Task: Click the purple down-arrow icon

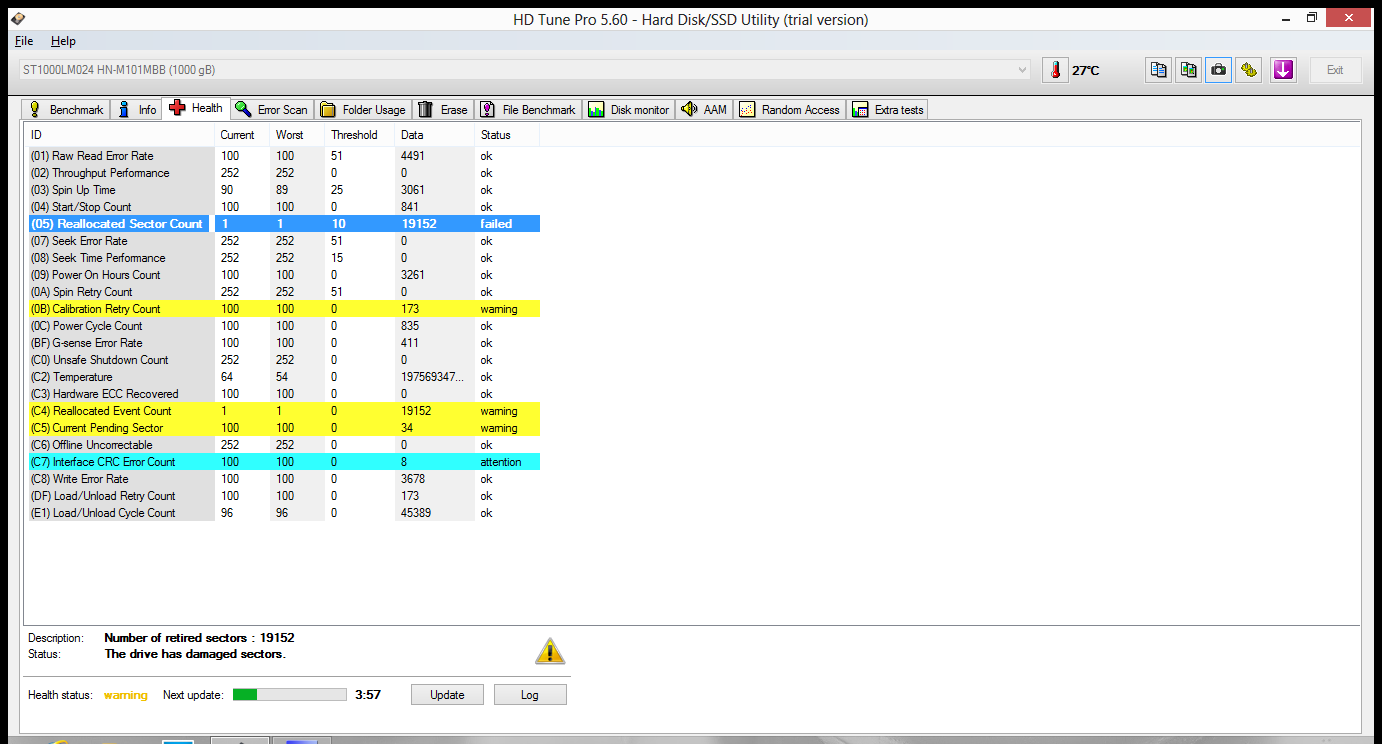Action: click(x=1284, y=70)
